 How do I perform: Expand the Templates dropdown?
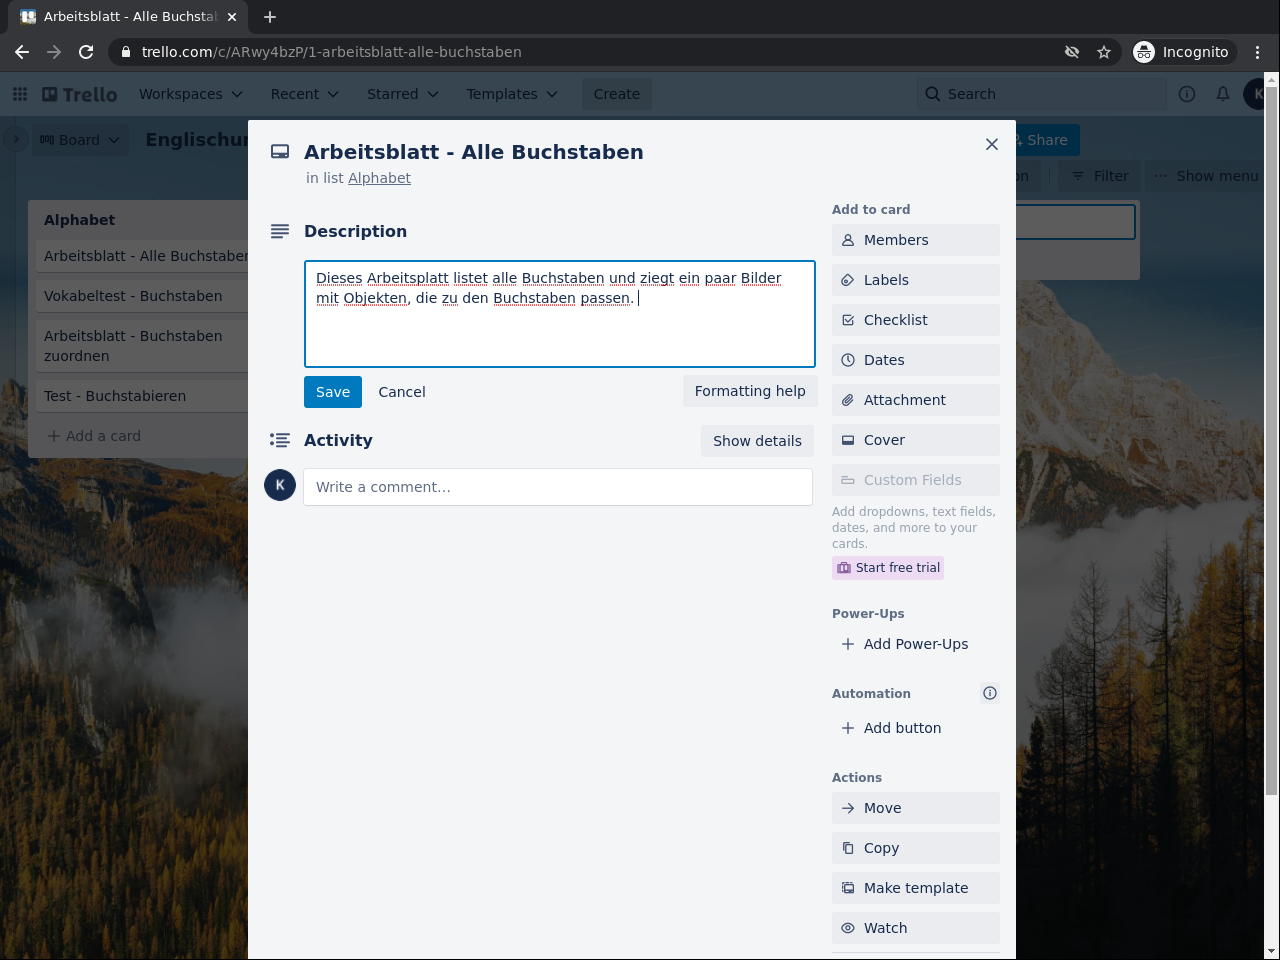point(511,94)
